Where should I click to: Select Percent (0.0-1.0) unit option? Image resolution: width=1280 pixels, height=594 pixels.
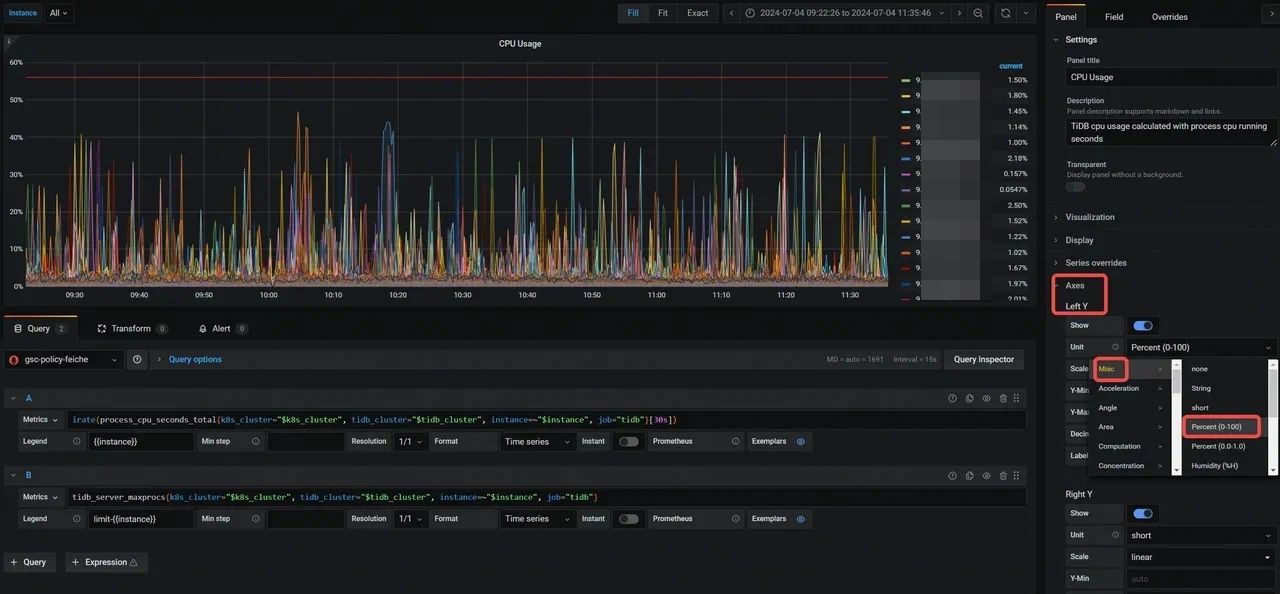pyautogui.click(x=1219, y=446)
